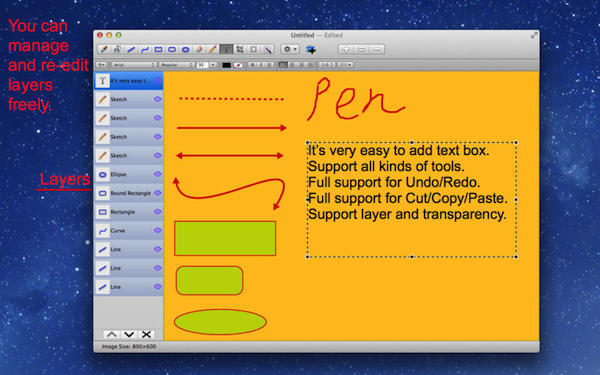Select the rectangular selection marquee tool
600x375 pixels.
253,49
